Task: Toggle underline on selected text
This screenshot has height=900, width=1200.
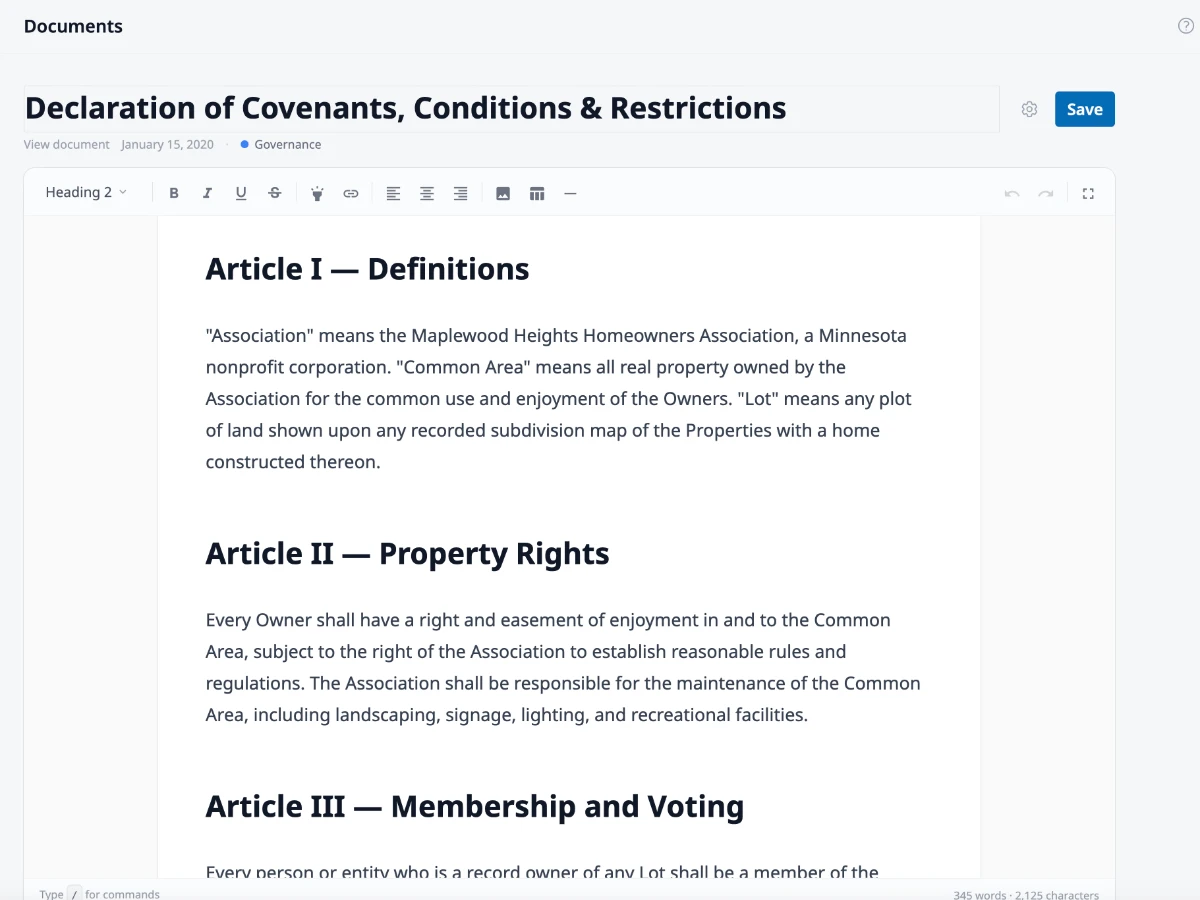Action: 241,193
